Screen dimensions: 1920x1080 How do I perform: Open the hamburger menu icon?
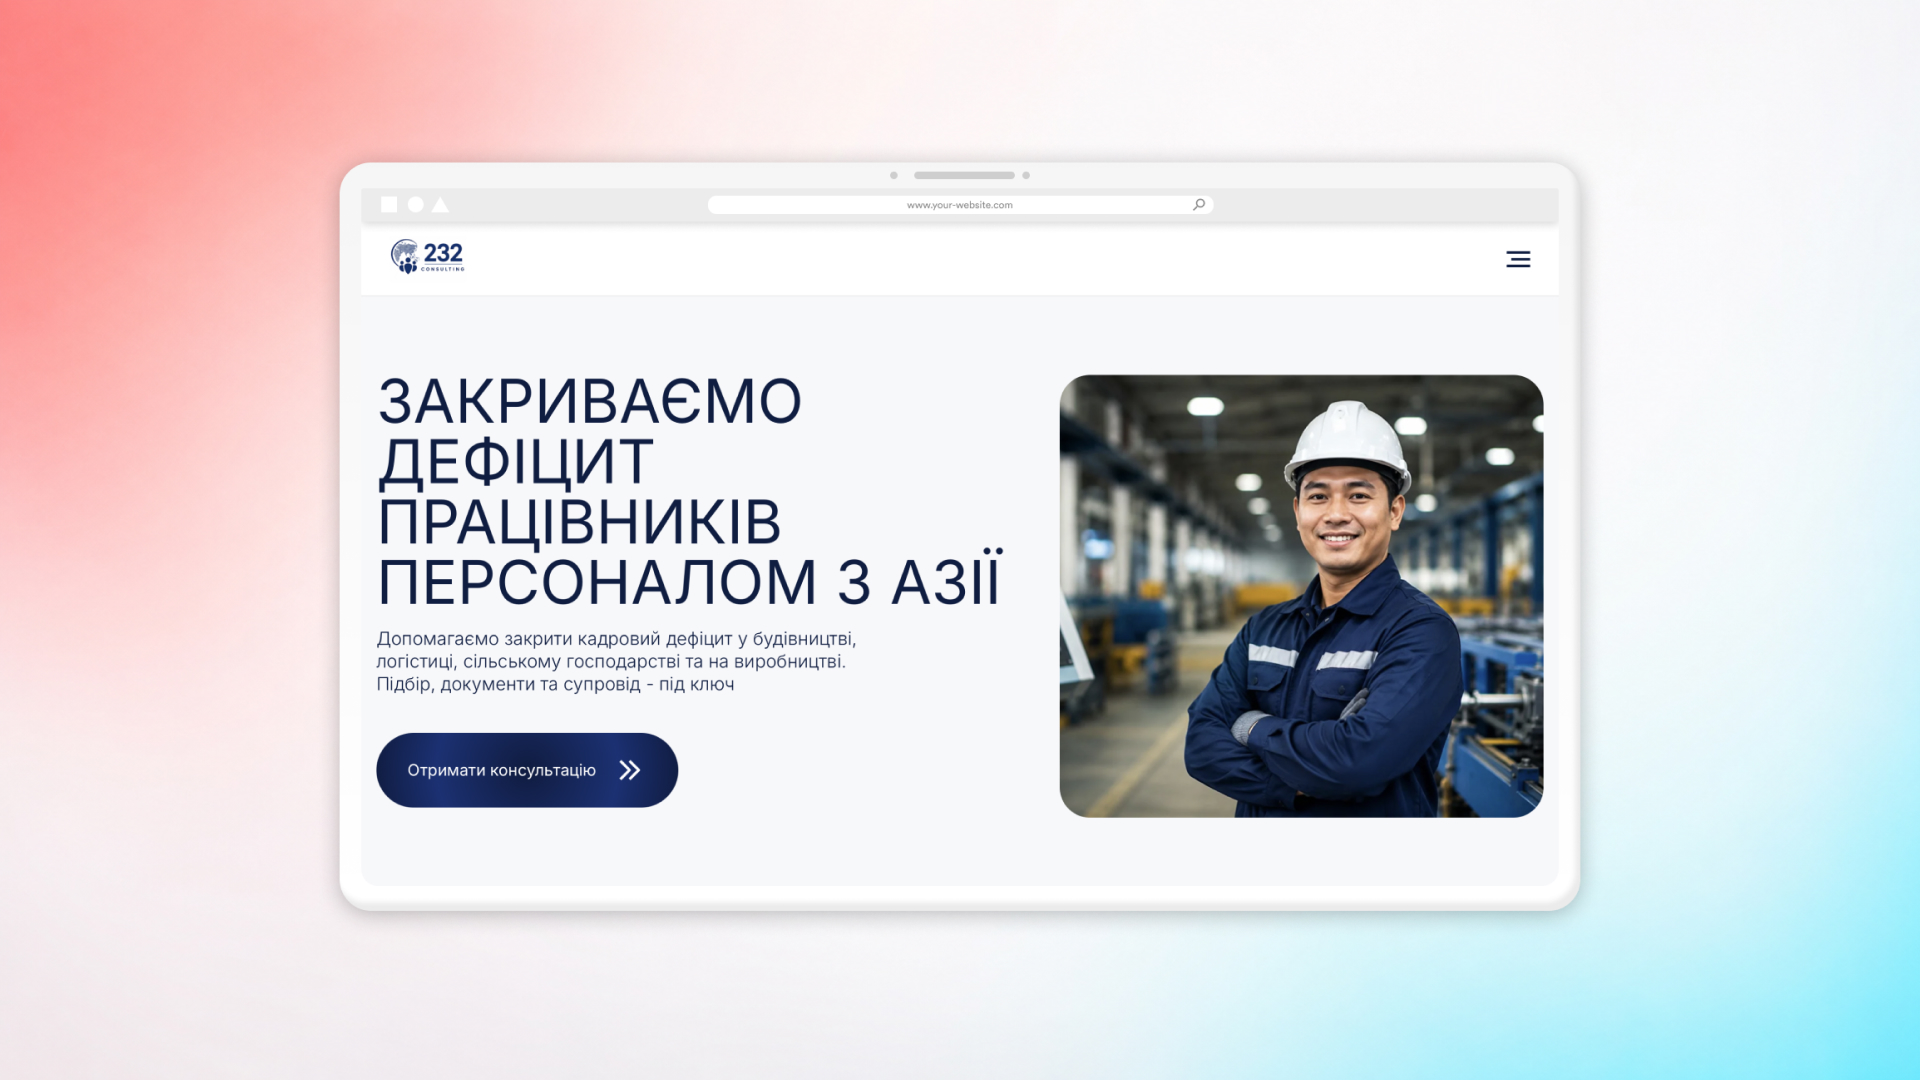pos(1518,259)
